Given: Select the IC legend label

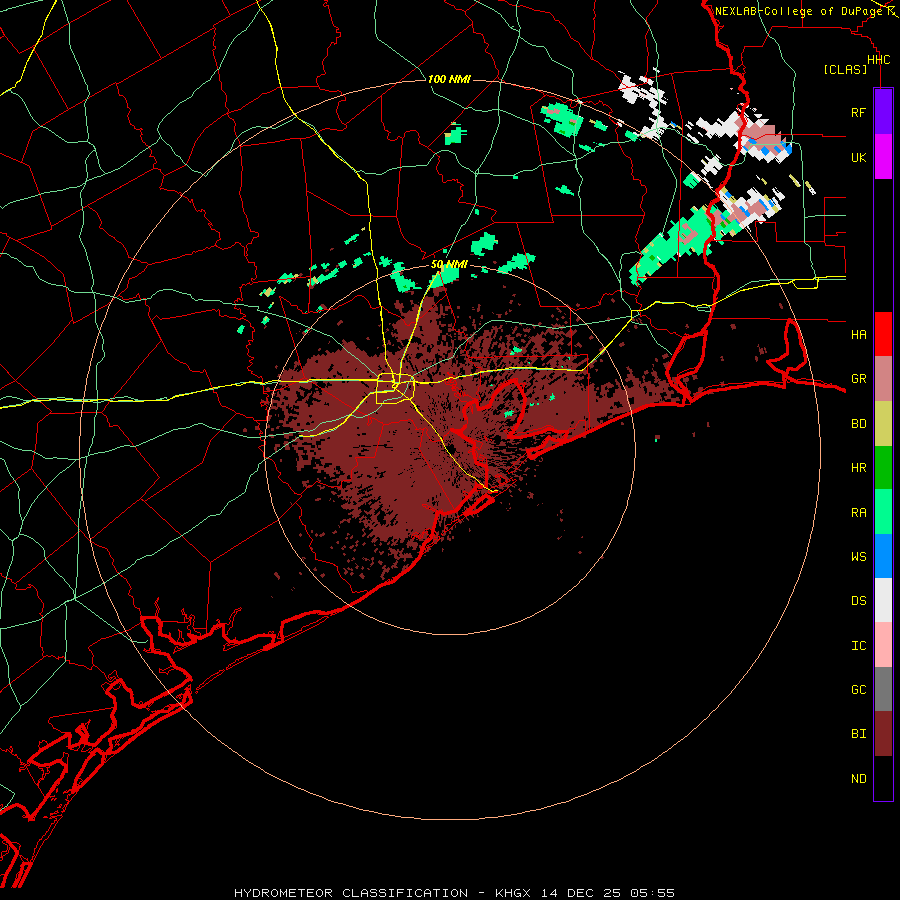Looking at the screenshot, I should pos(858,646).
